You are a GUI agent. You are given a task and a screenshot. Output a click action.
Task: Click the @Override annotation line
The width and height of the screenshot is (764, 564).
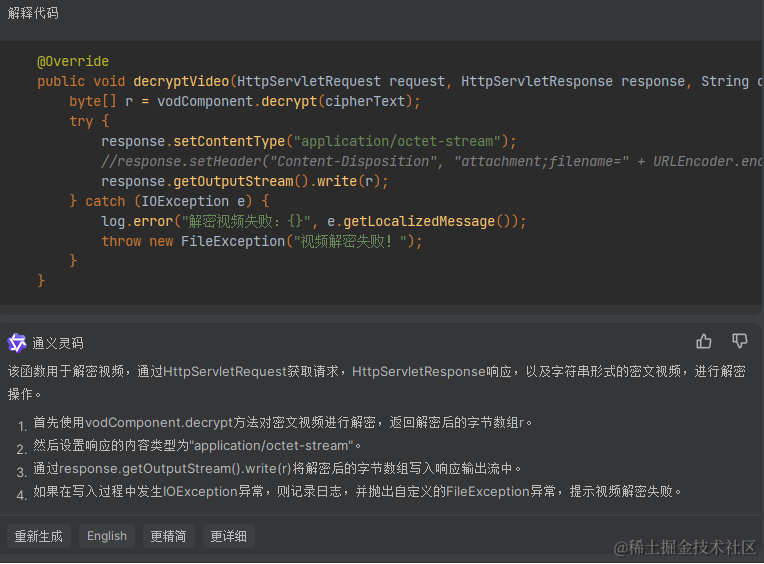coord(73,61)
